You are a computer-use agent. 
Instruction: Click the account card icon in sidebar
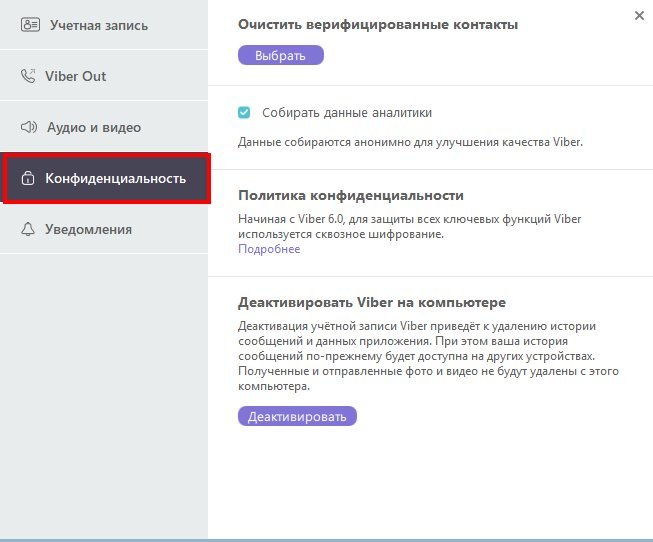[30, 24]
